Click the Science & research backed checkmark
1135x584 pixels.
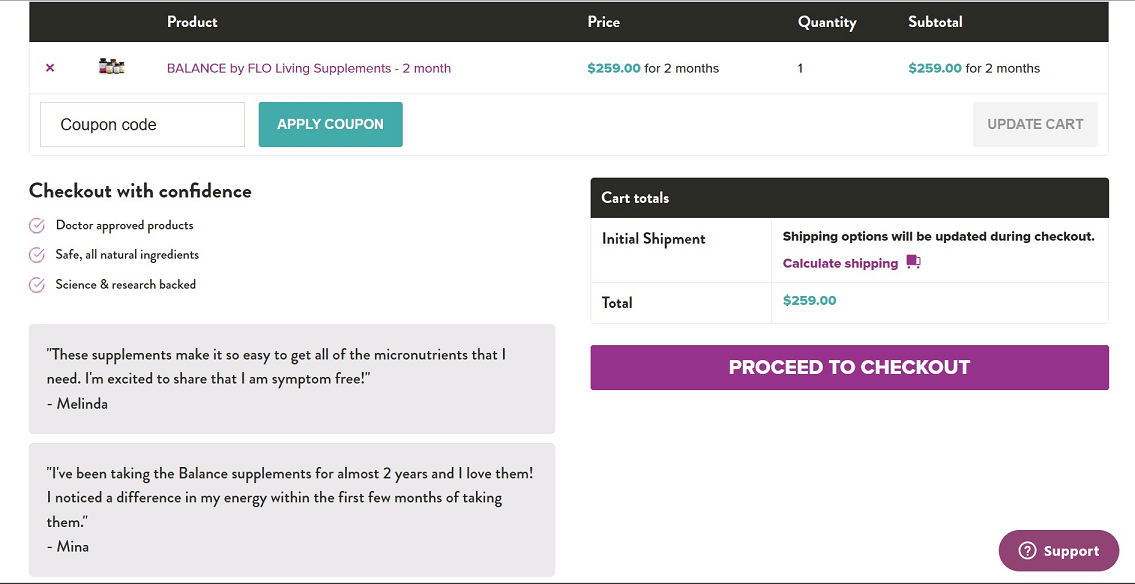[37, 285]
